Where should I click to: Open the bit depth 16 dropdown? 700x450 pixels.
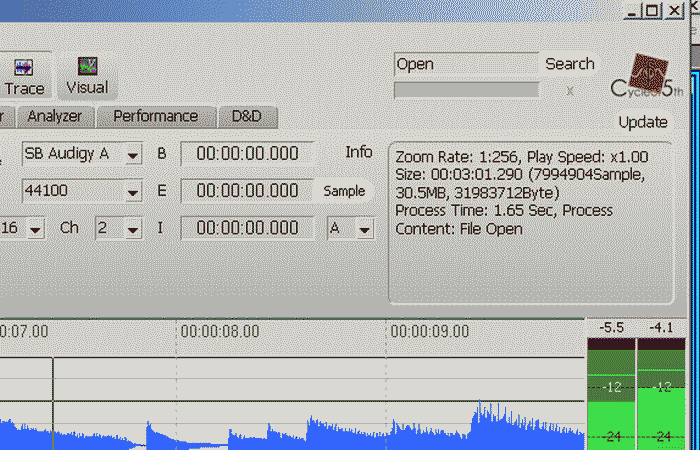coord(36,229)
